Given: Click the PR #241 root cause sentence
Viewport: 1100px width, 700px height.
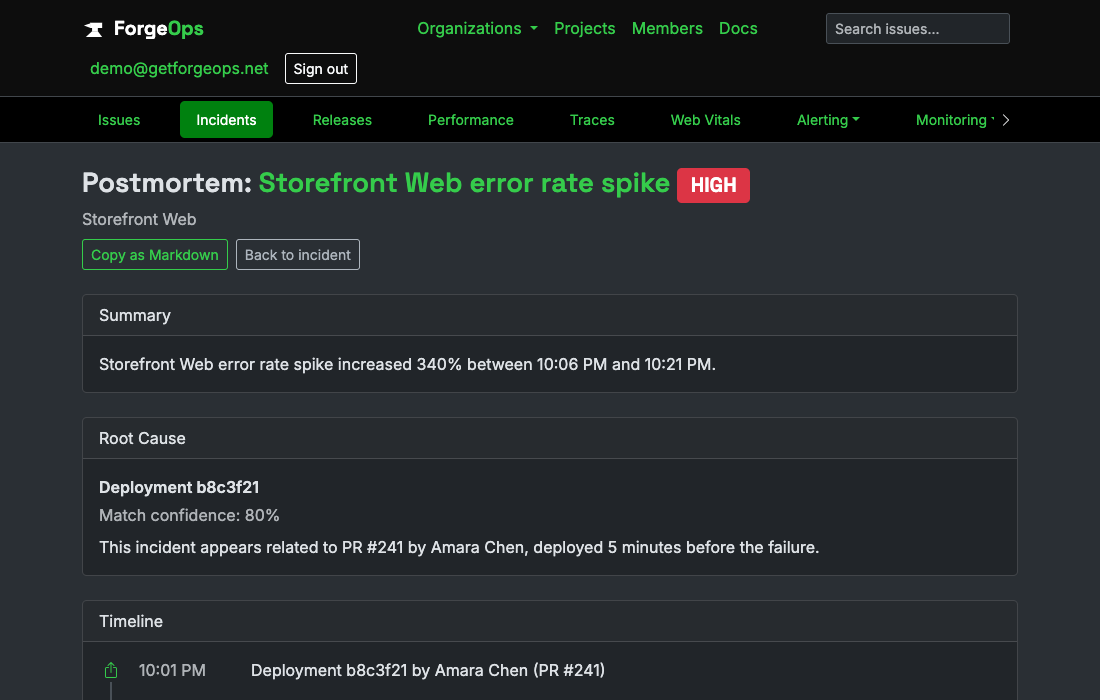Looking at the screenshot, I should (459, 547).
